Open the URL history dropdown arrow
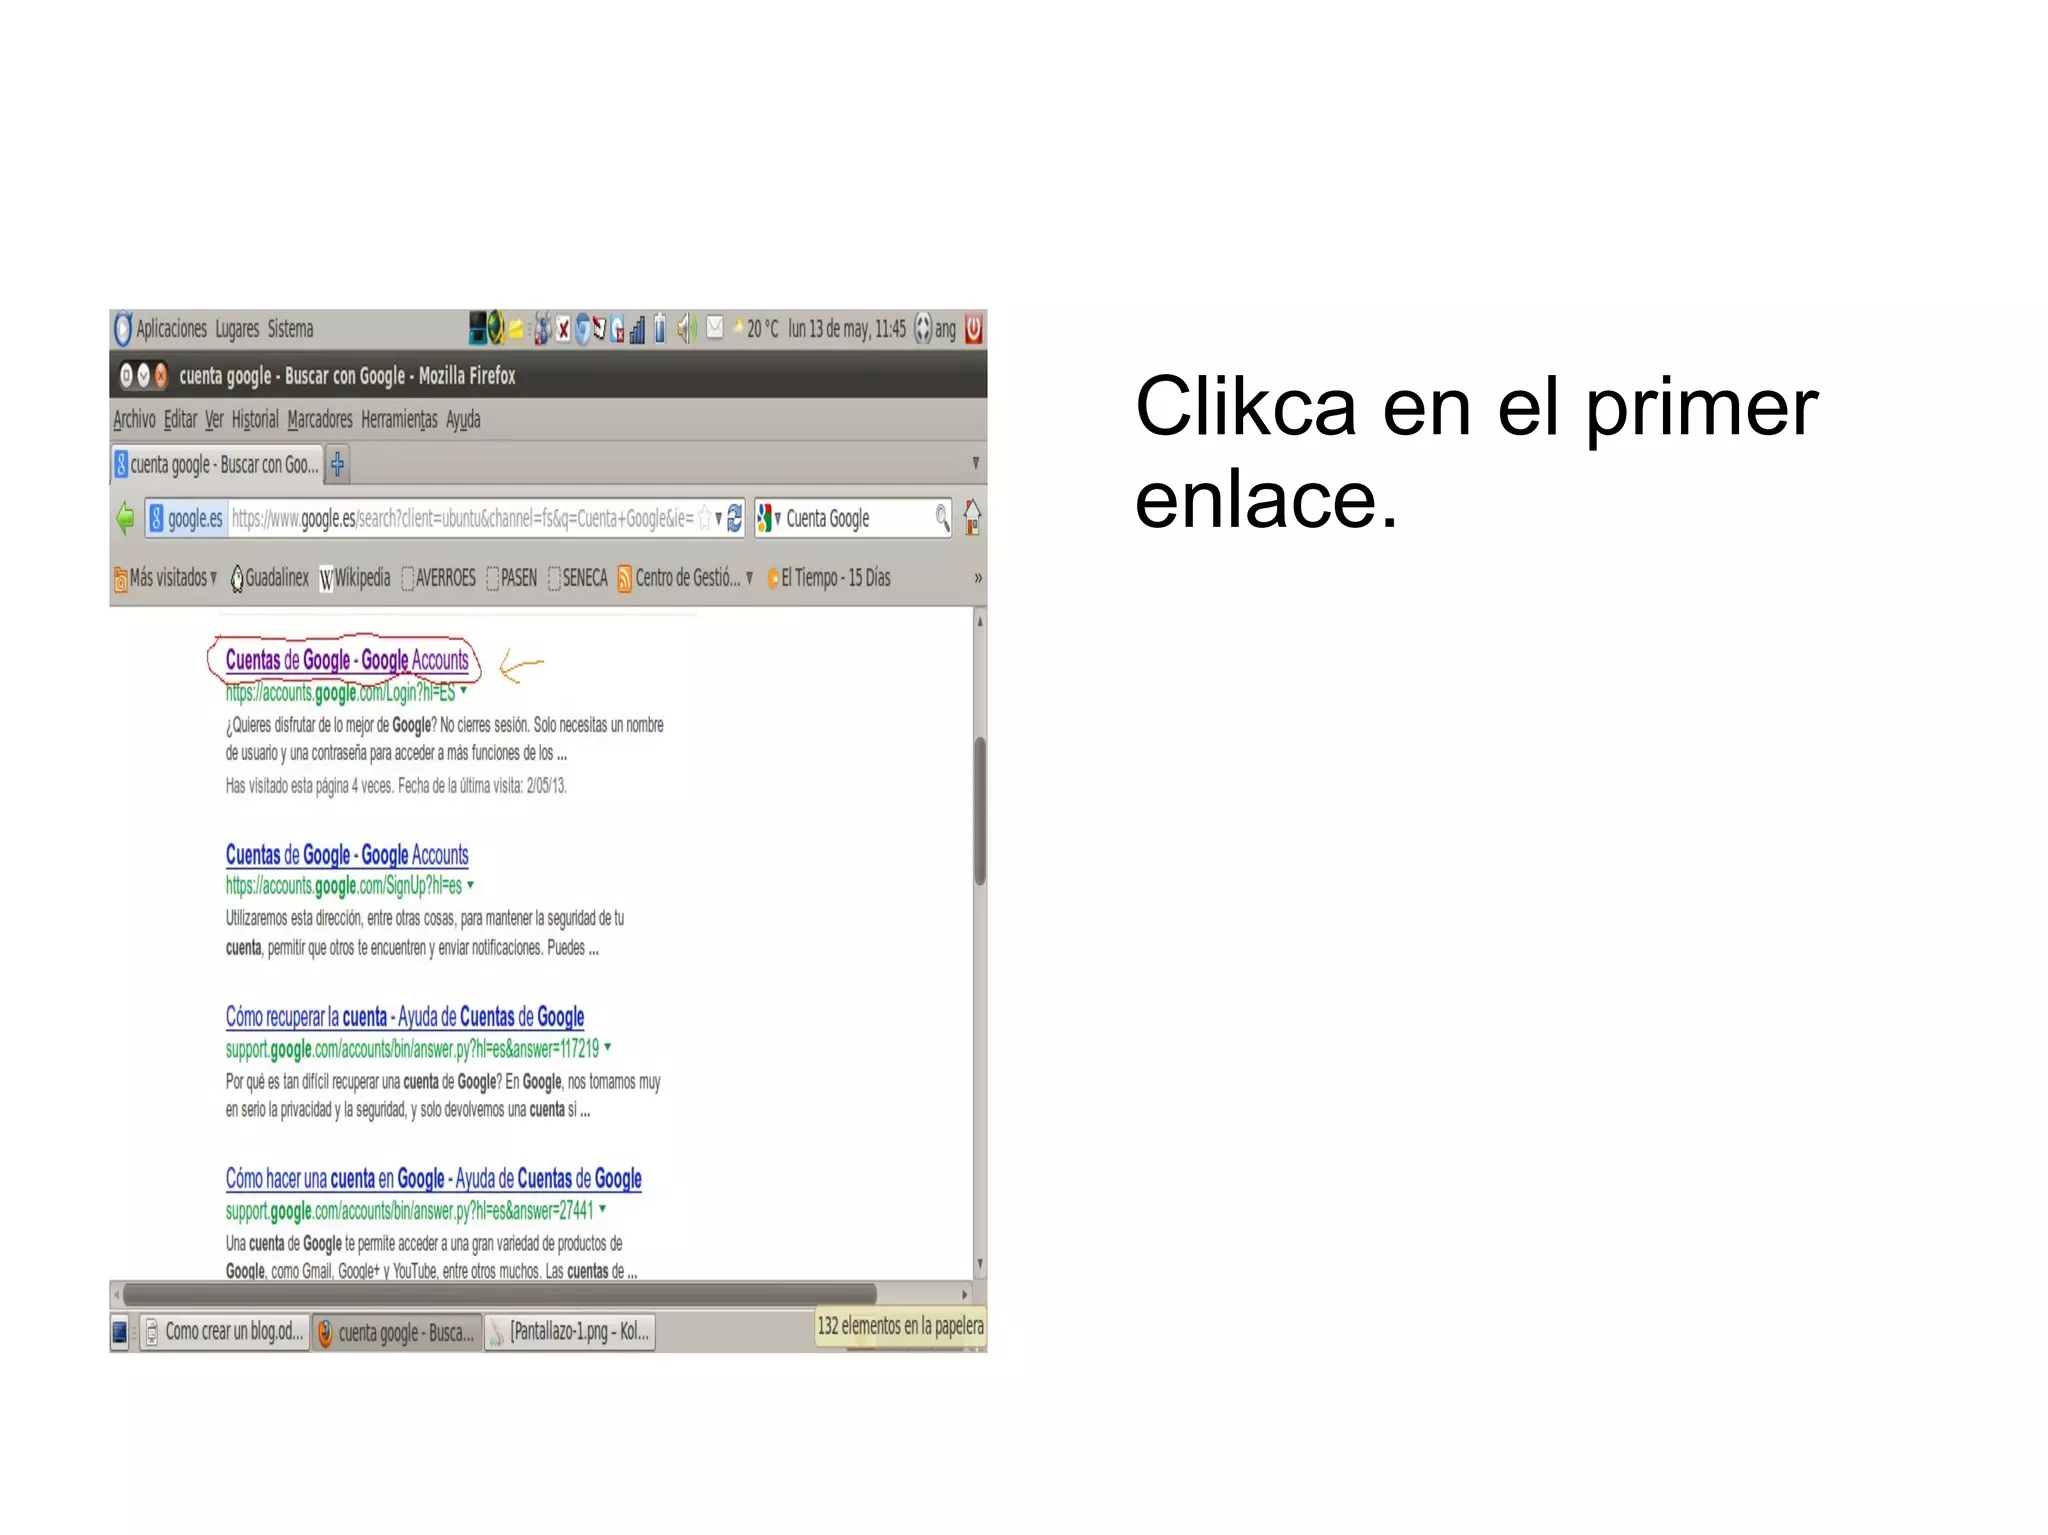2048x1535 pixels. click(718, 518)
